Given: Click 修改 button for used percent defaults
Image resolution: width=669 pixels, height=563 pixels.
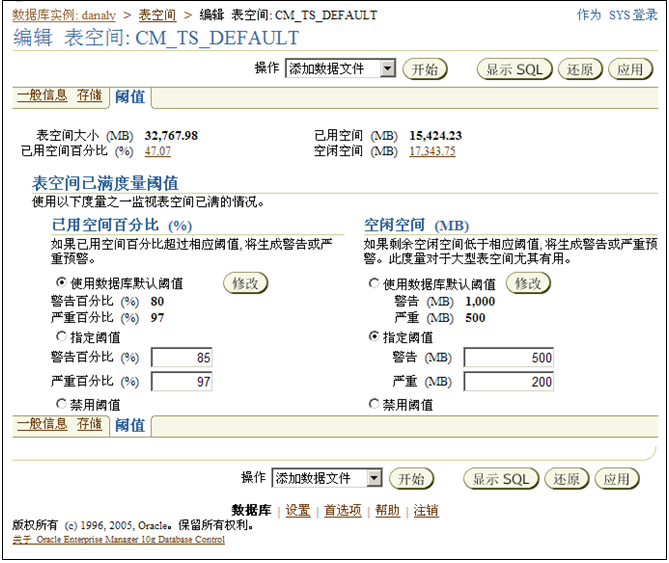Looking at the screenshot, I should [245, 283].
